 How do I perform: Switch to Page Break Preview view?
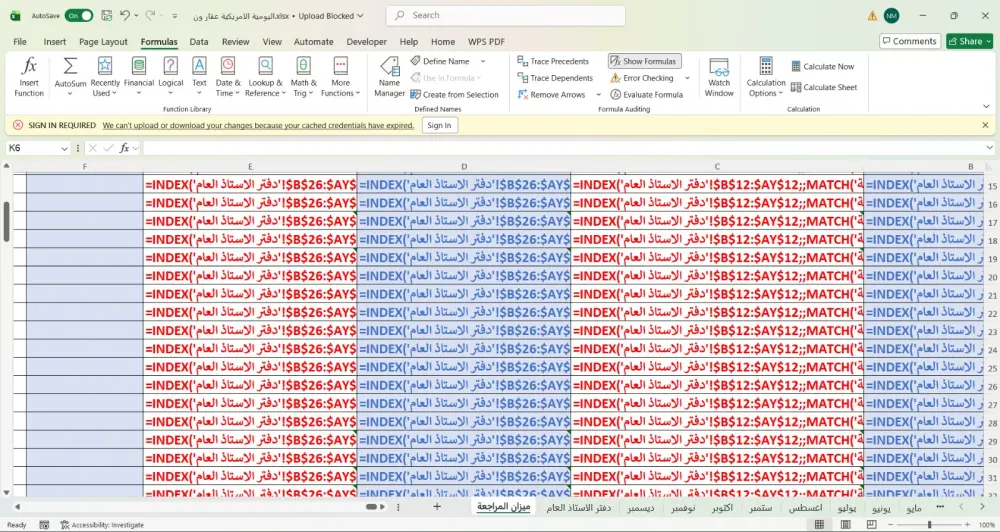(x=871, y=524)
